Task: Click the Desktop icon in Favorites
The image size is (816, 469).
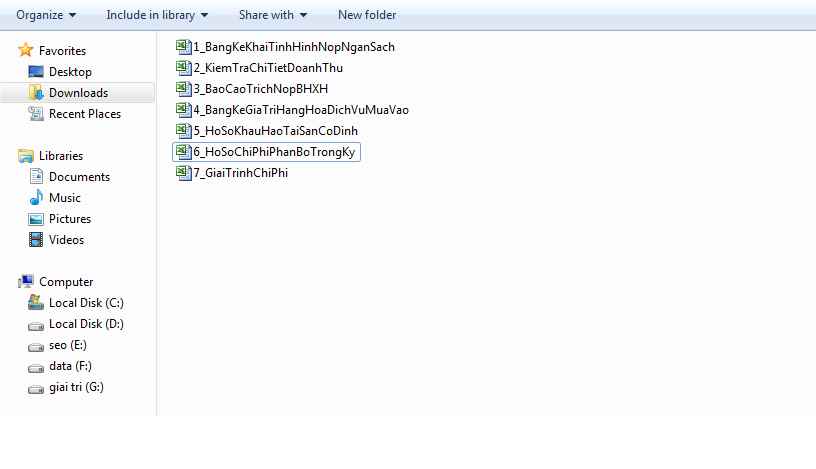Action: tap(36, 72)
